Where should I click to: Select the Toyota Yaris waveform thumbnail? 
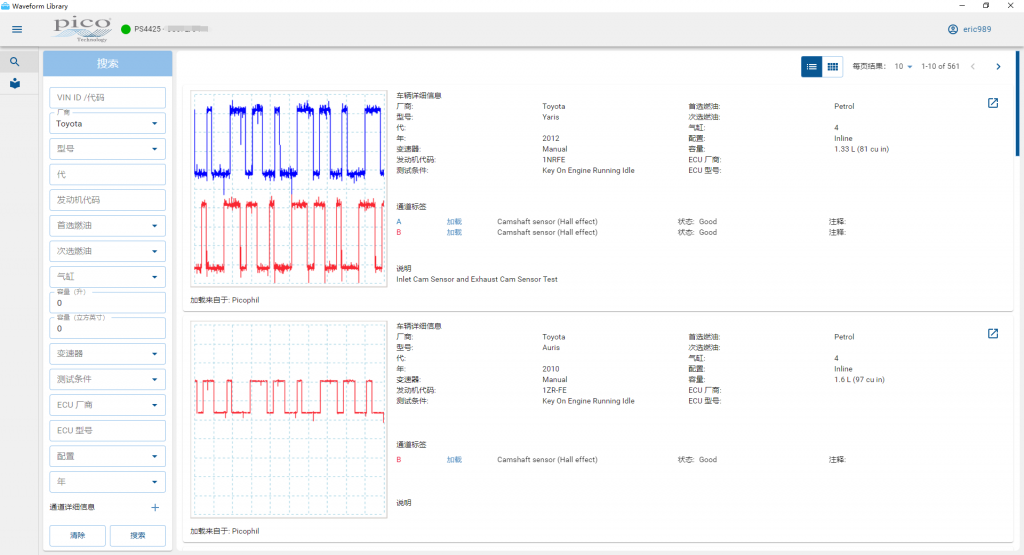pos(289,190)
